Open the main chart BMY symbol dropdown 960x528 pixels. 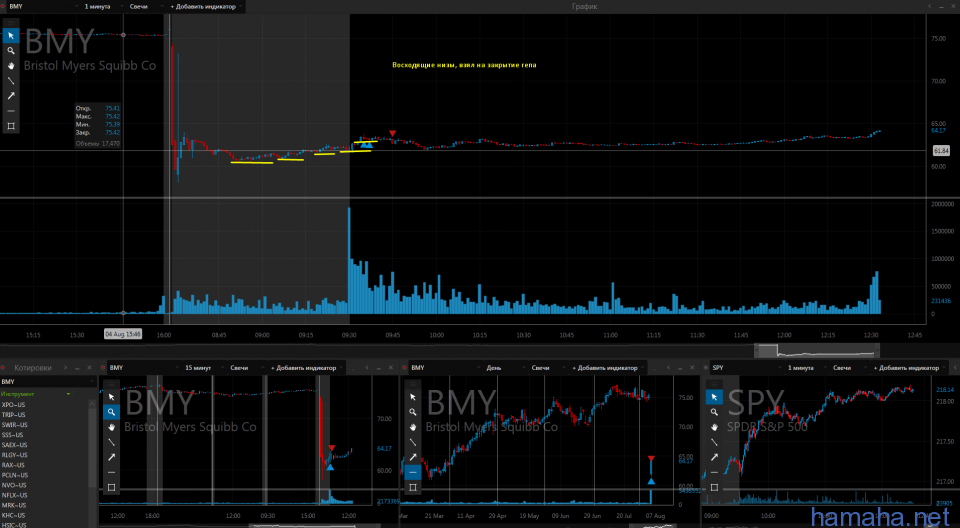click(43, 7)
